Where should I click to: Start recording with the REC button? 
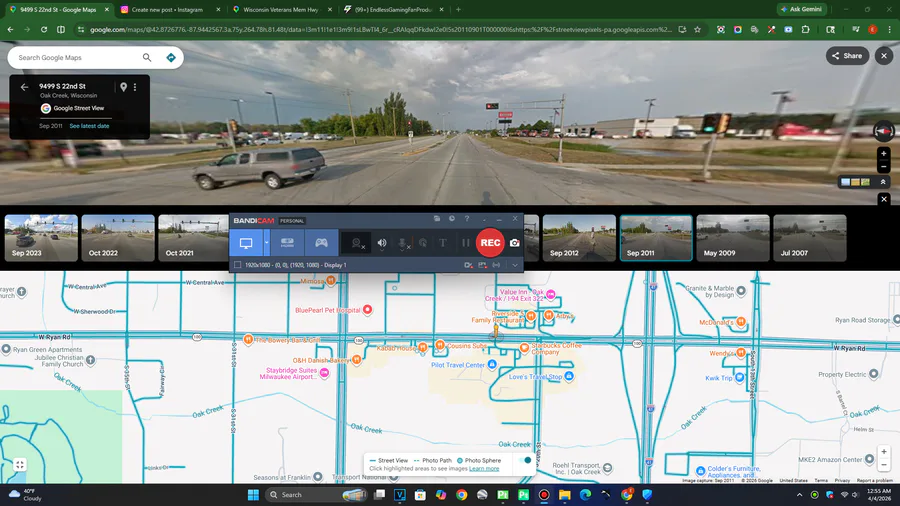click(x=490, y=243)
